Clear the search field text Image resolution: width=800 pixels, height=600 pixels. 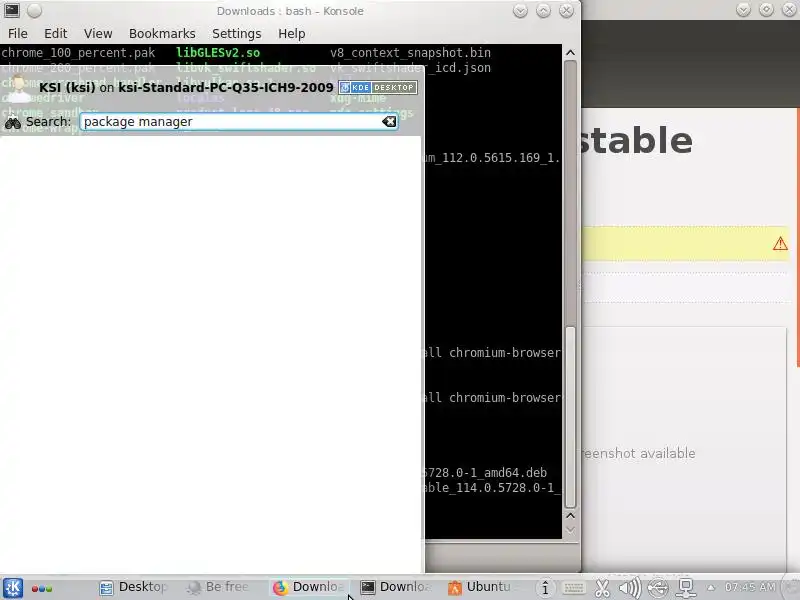click(389, 121)
